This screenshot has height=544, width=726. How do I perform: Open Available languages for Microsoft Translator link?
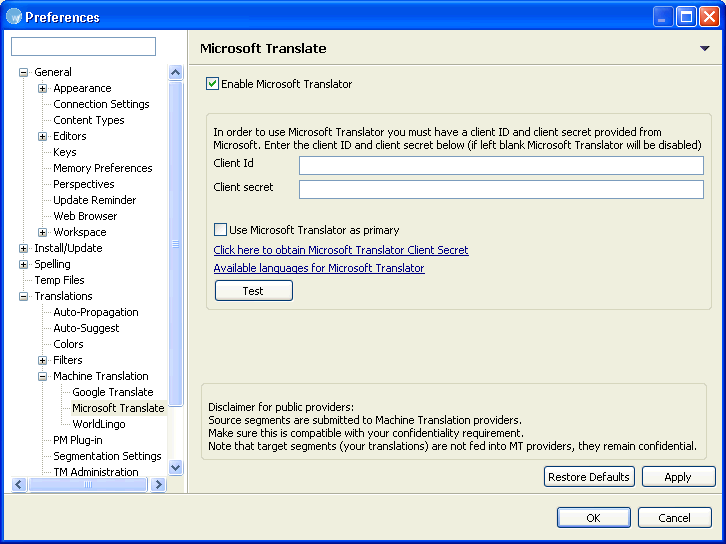tap(319, 268)
